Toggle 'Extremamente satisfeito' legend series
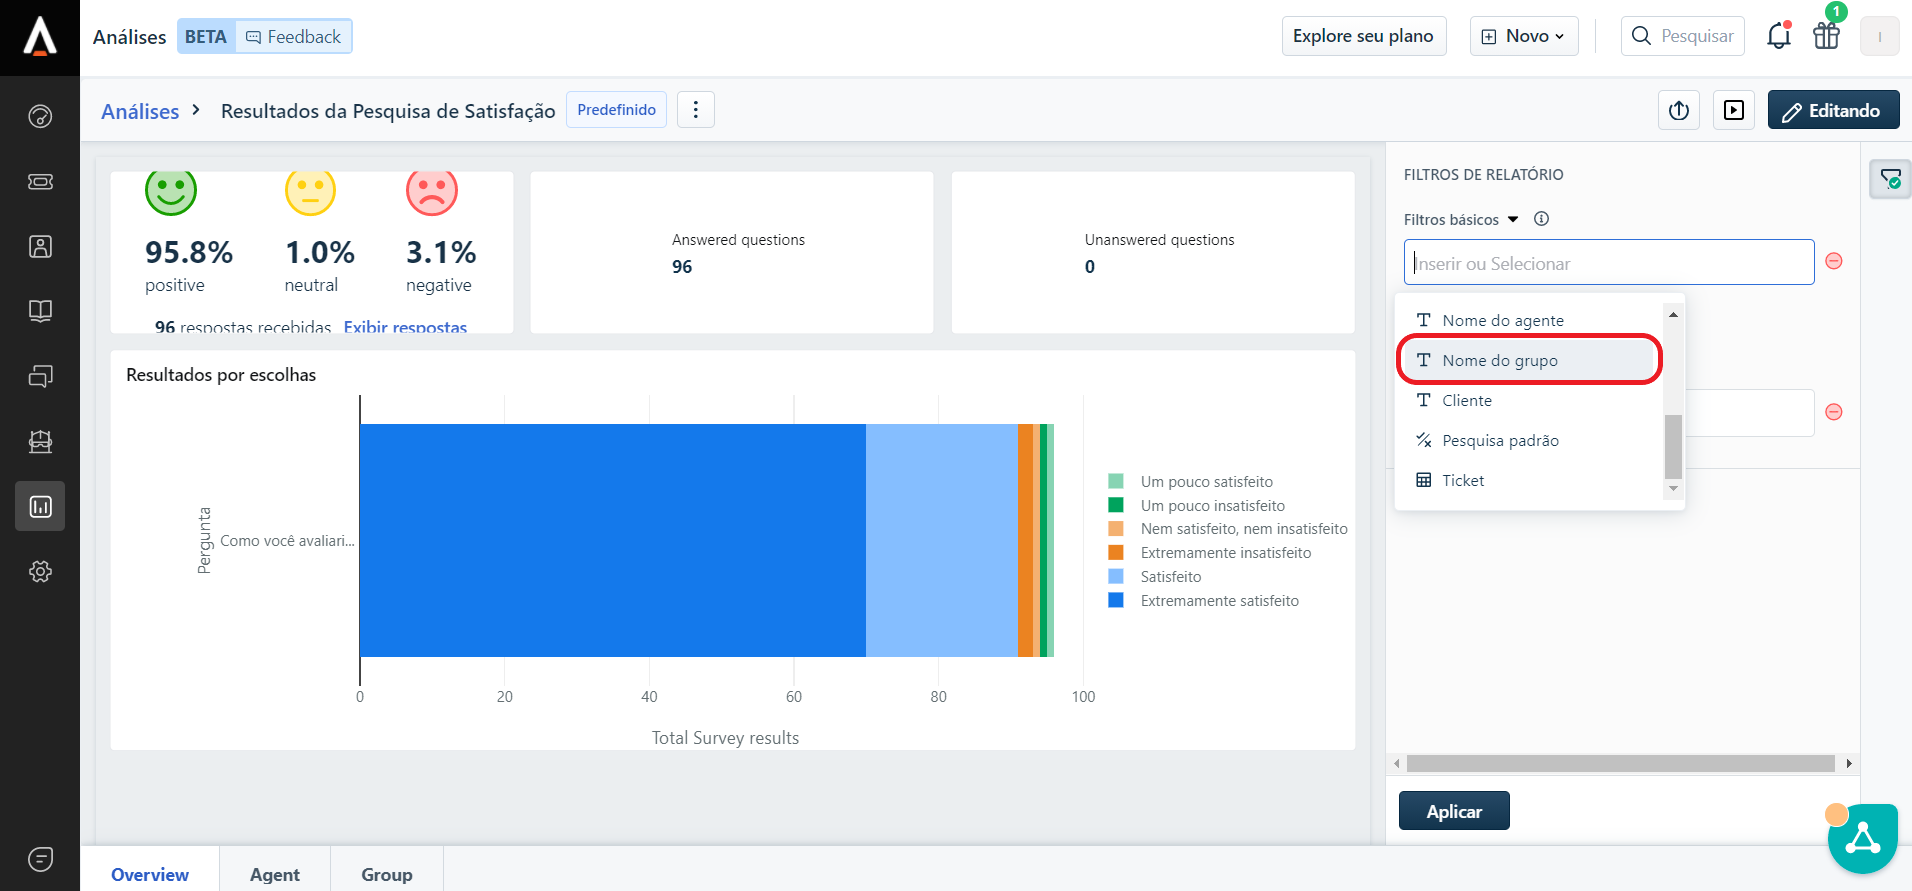Image resolution: width=1912 pixels, height=891 pixels. (1219, 601)
